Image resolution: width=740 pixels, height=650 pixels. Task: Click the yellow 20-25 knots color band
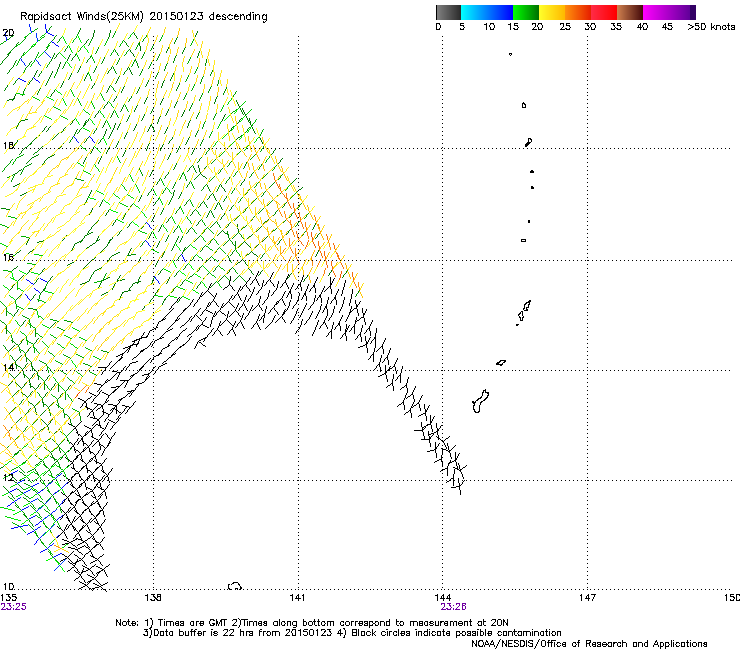tap(552, 12)
